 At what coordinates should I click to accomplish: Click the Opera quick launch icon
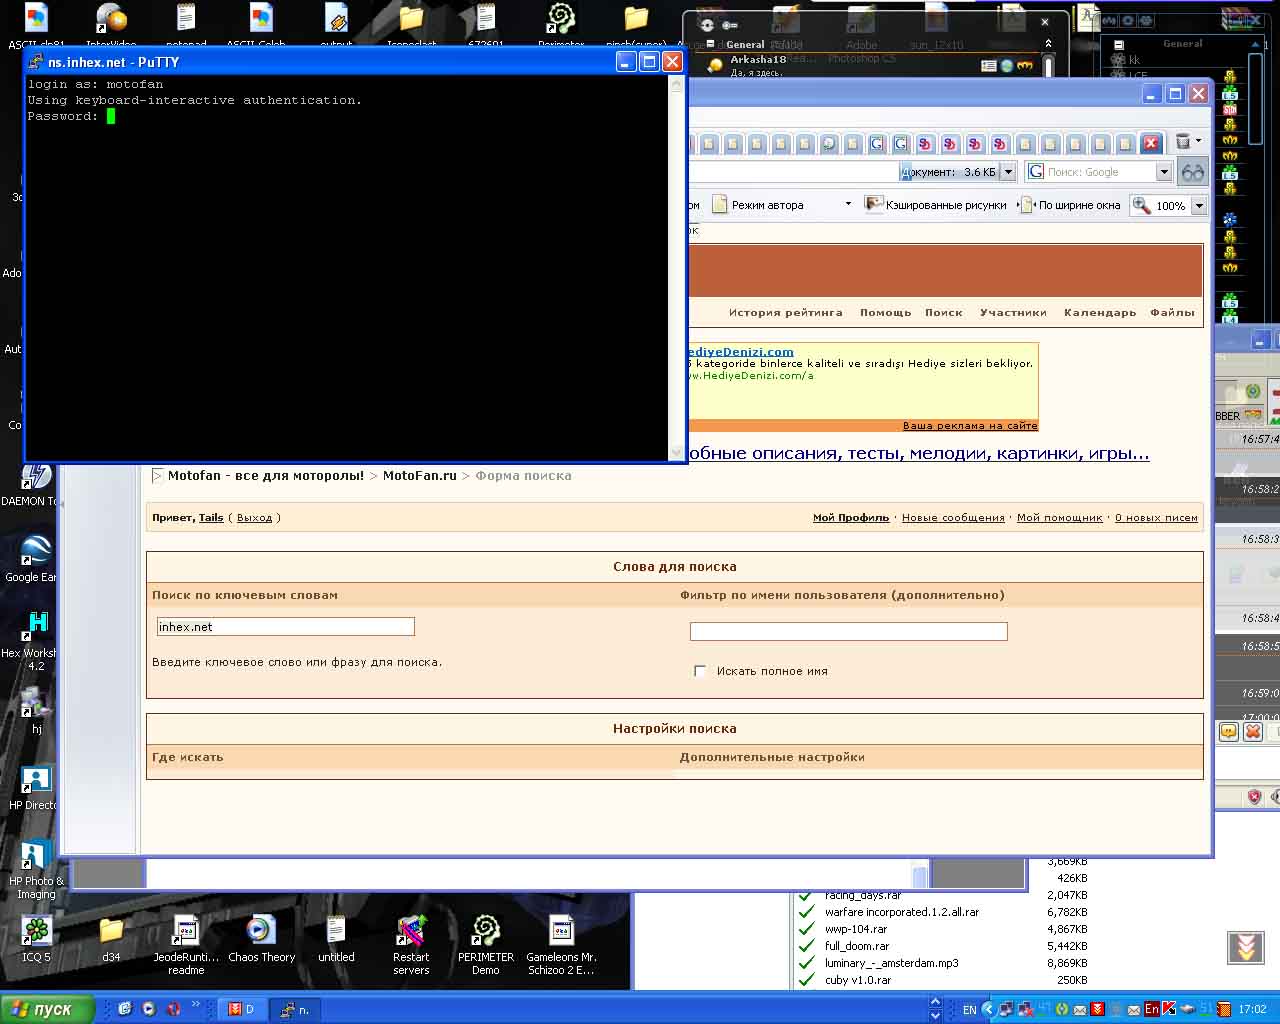(173, 1009)
